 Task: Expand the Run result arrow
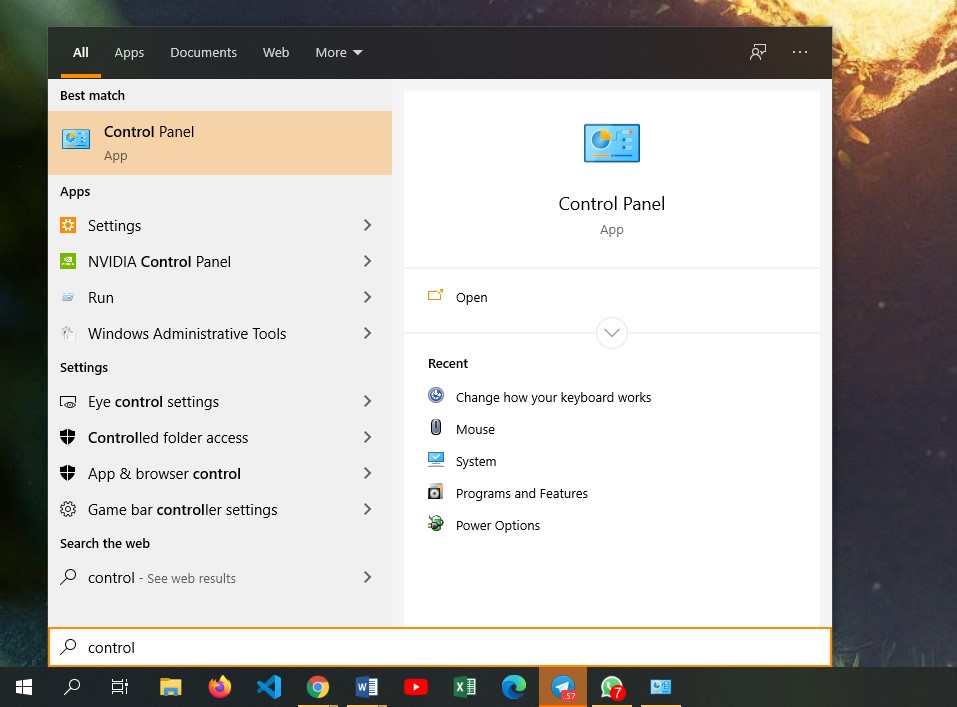(367, 297)
